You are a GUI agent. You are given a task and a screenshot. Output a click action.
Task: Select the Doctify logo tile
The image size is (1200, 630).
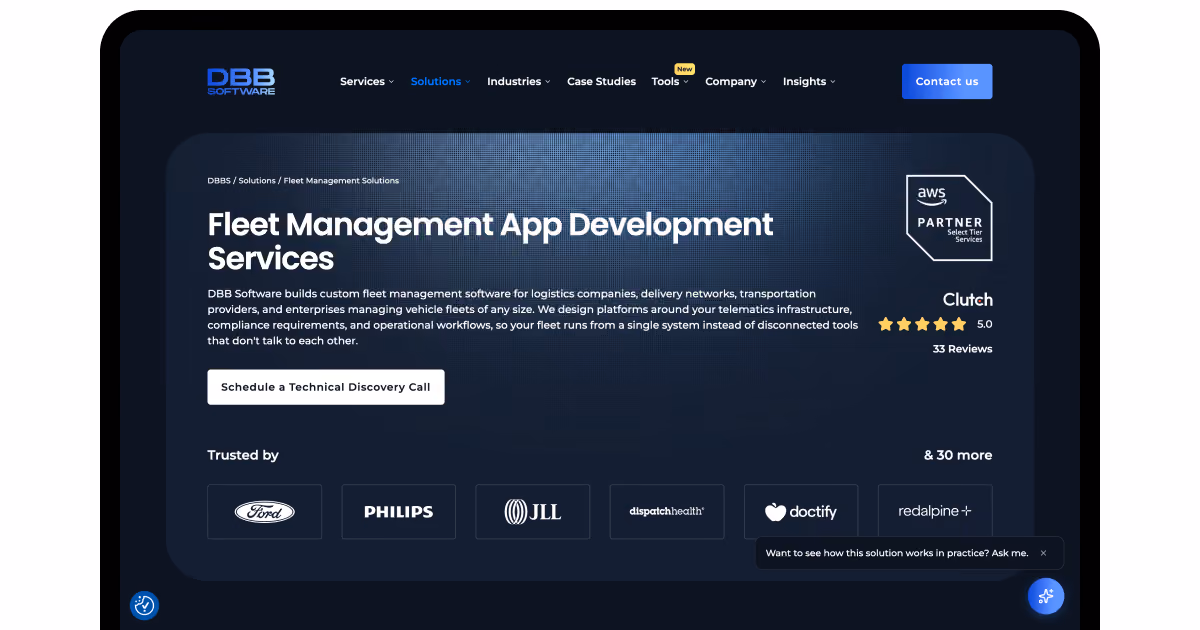click(x=801, y=512)
